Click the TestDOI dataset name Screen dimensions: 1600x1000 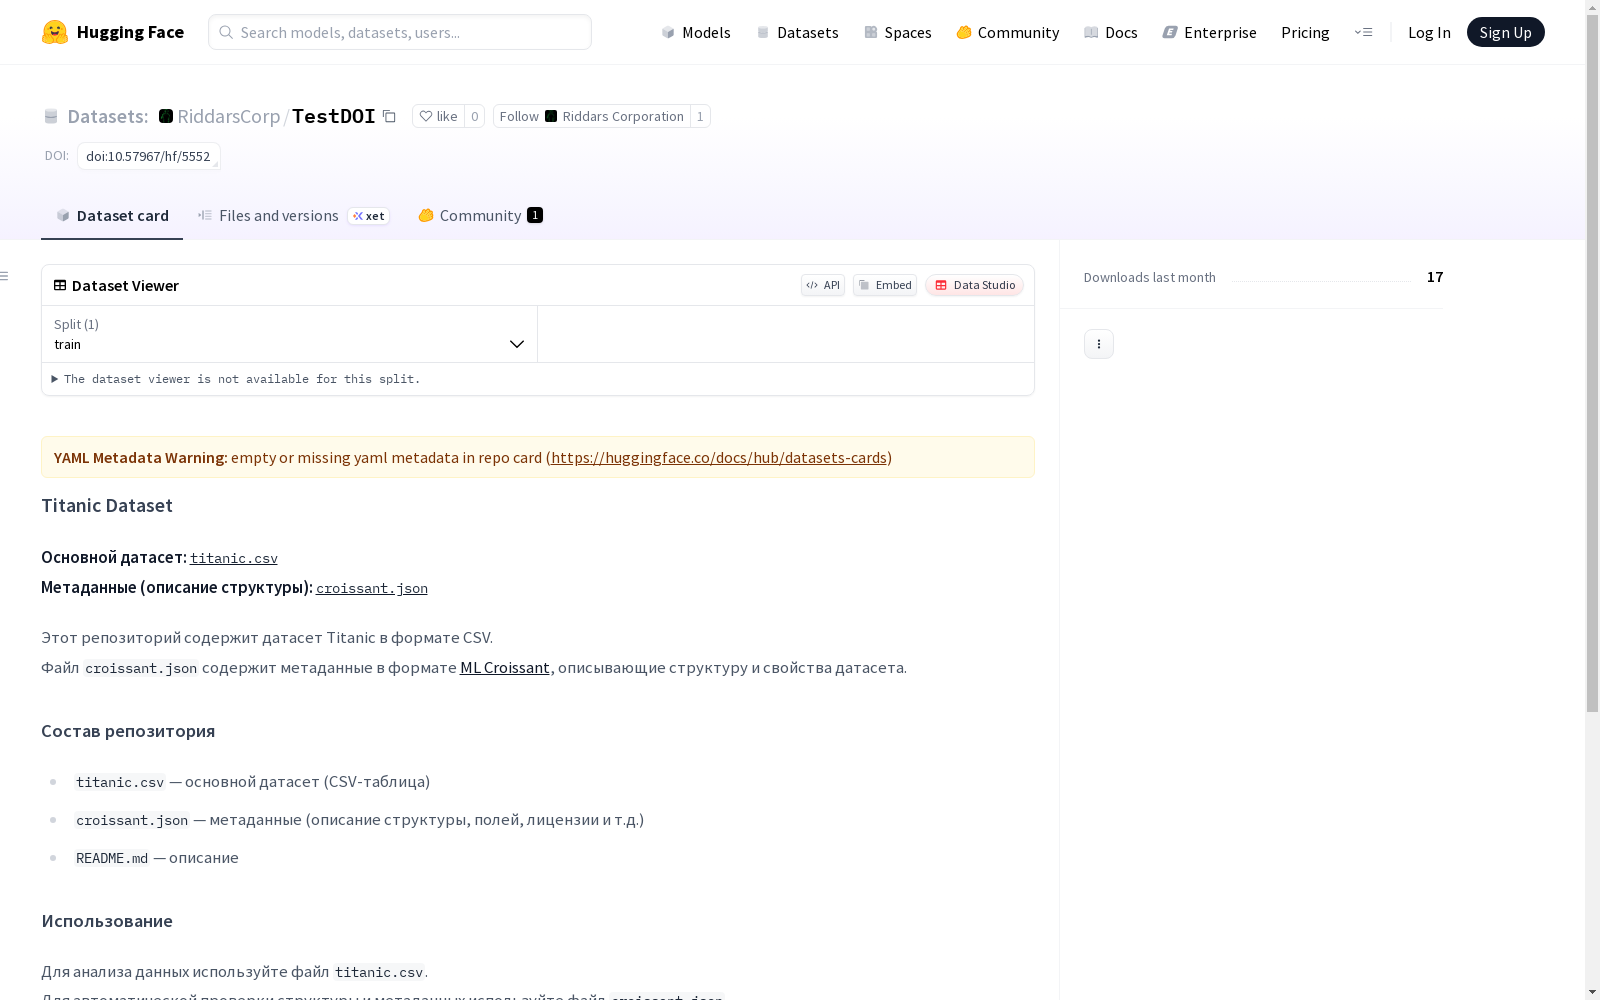pos(334,116)
